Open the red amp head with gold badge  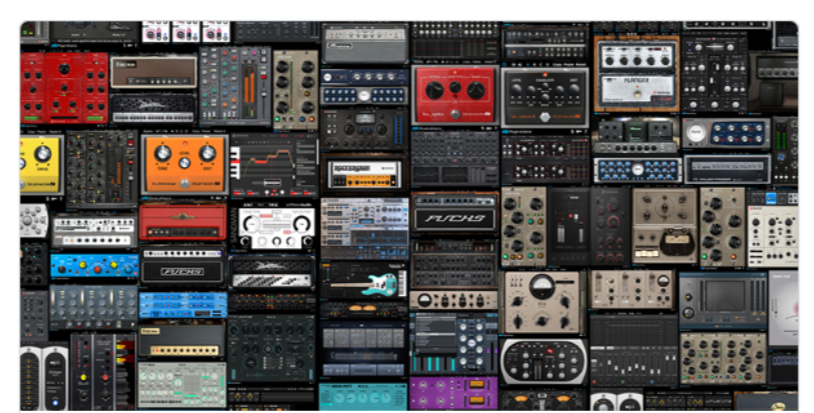pos(183,222)
